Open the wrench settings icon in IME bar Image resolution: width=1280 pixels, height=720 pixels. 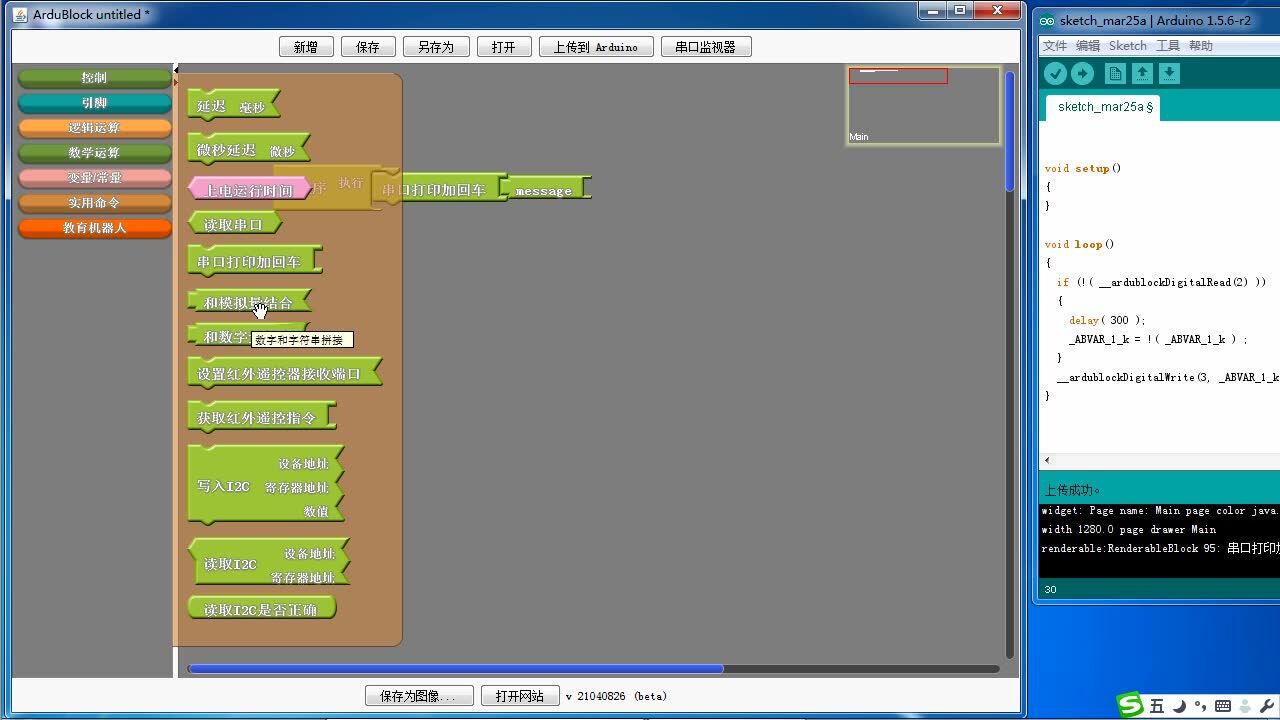coord(1267,707)
